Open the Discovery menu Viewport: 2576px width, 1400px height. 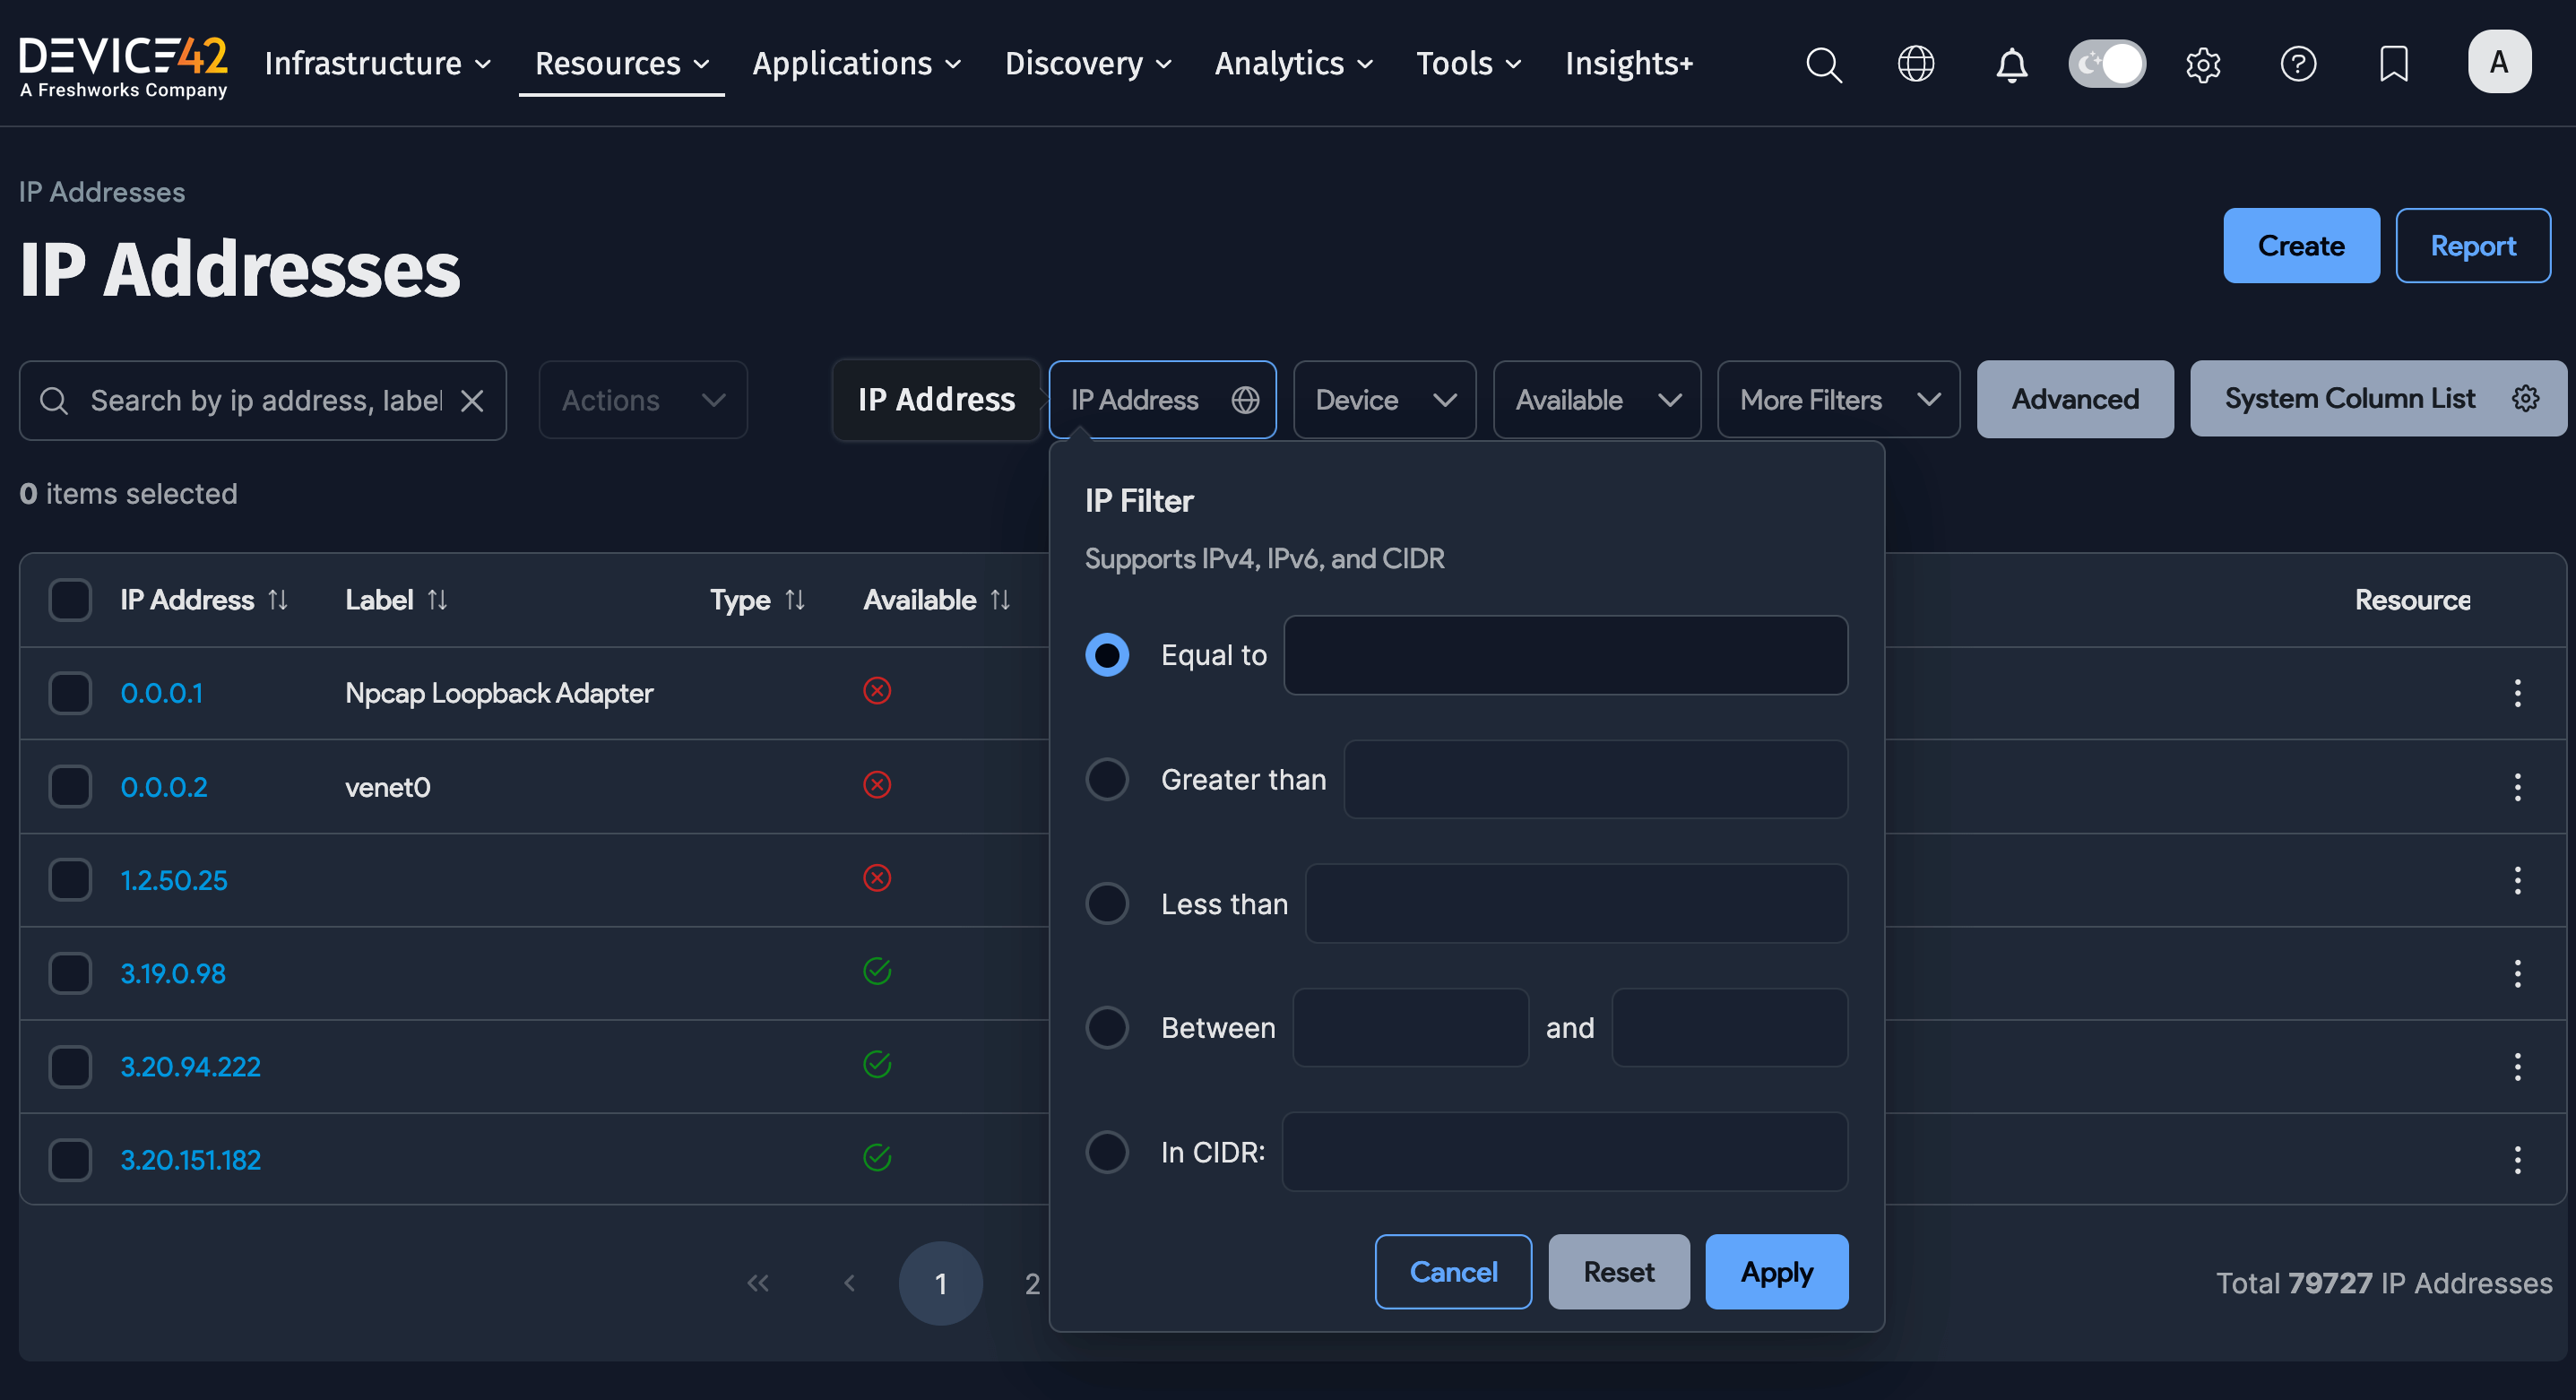pos(1087,63)
